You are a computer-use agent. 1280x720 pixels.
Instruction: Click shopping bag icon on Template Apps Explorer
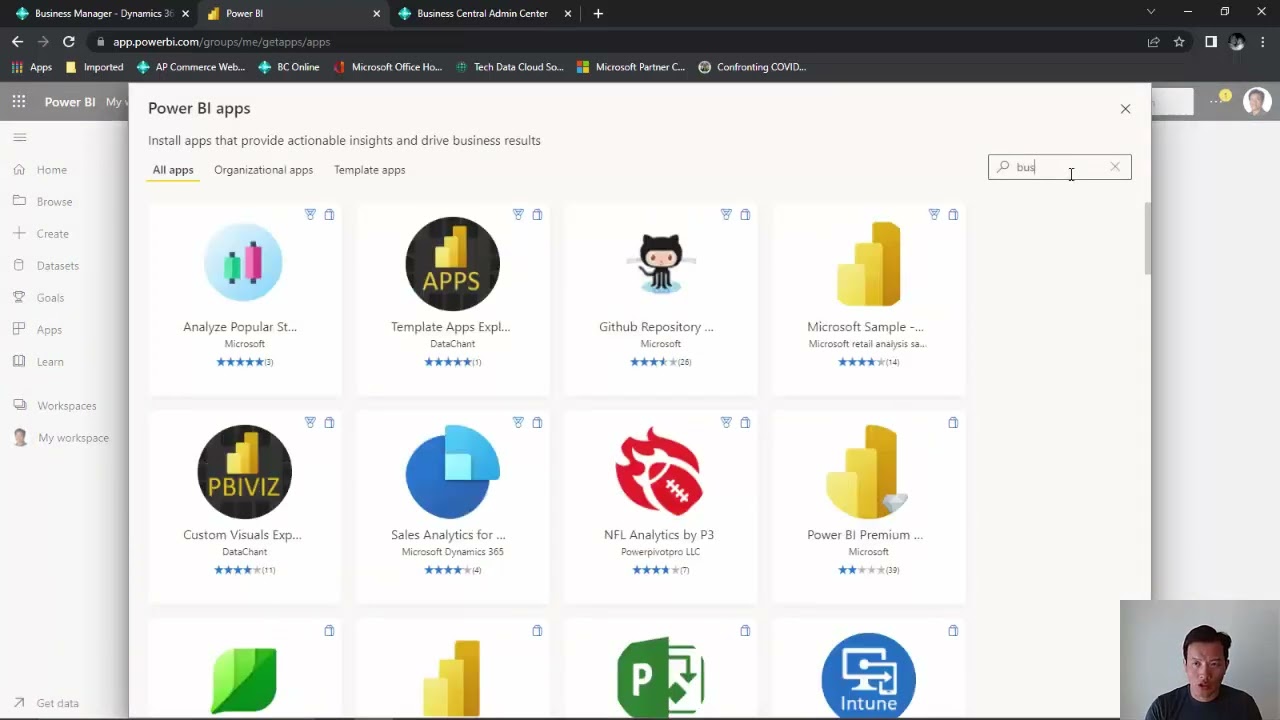[537, 214]
